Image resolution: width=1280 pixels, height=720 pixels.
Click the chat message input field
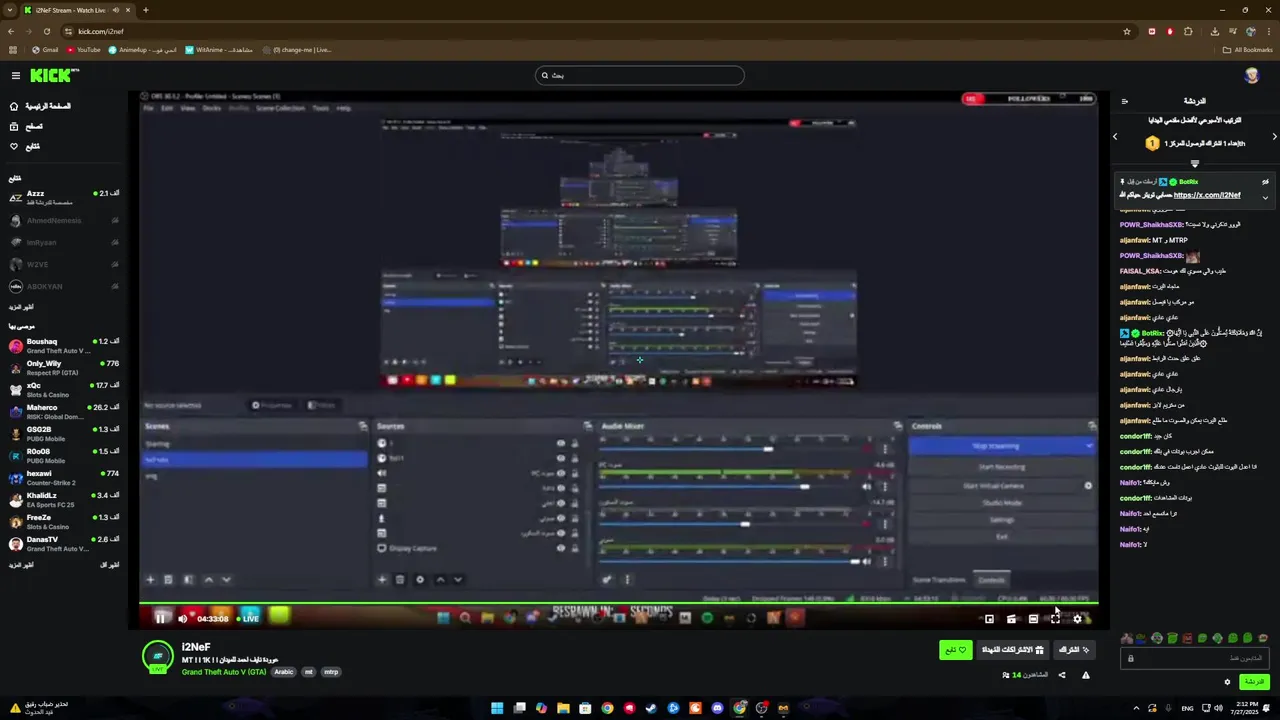[1196, 658]
